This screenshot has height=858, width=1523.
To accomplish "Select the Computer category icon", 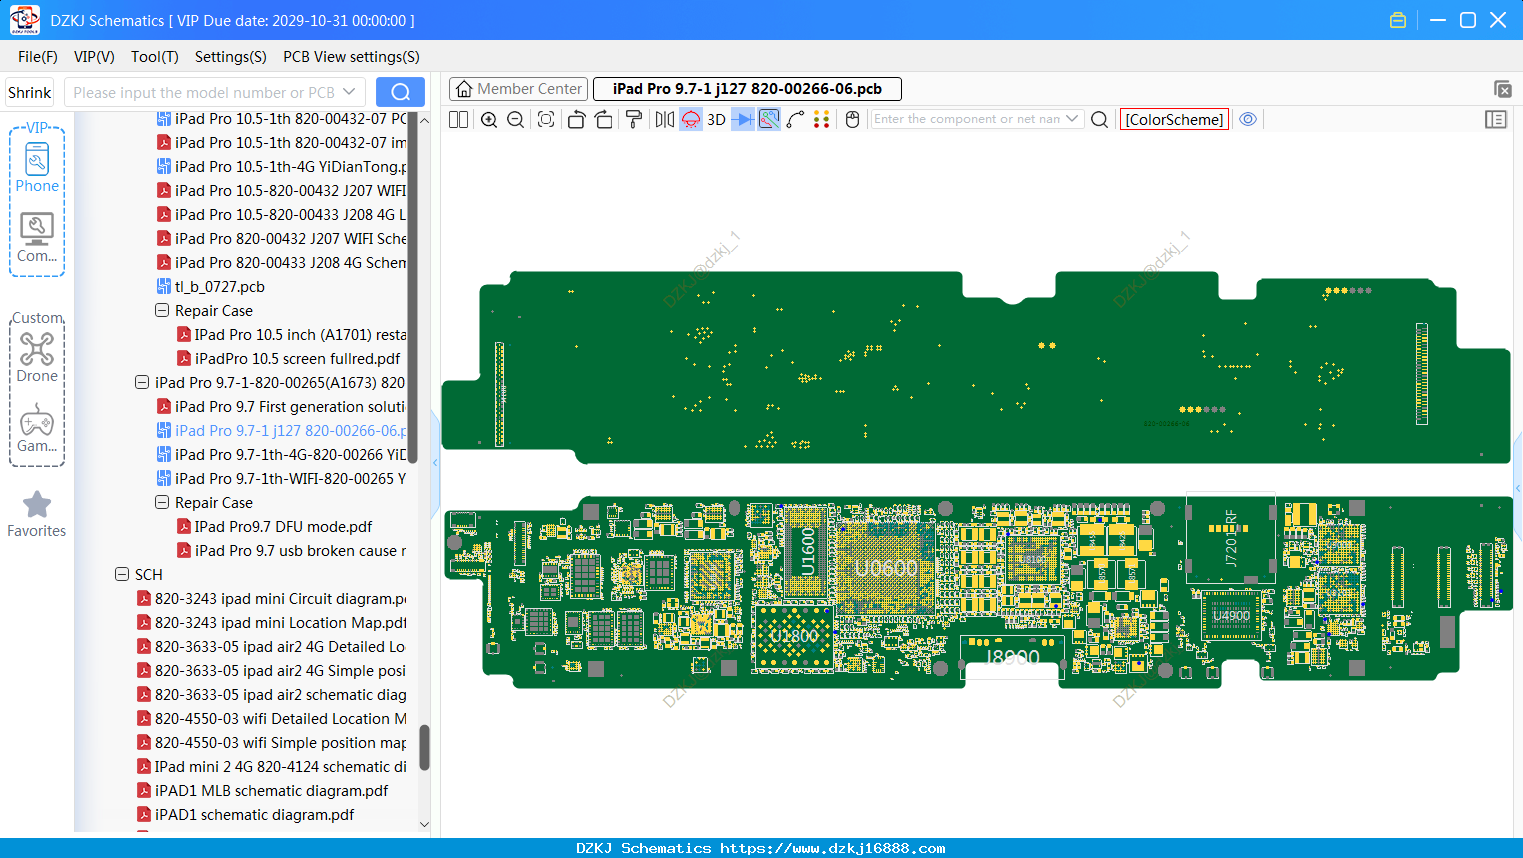I will [37, 238].
